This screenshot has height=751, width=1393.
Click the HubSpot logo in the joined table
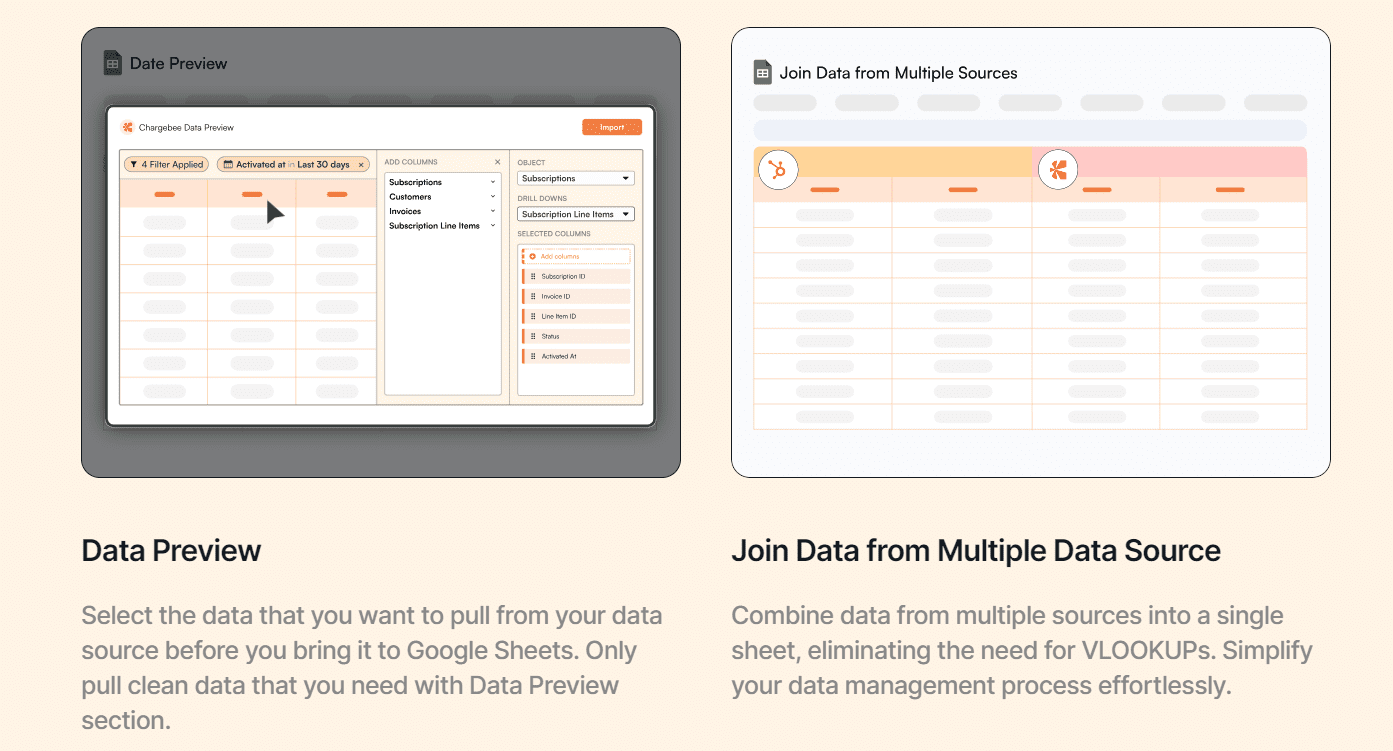click(772, 171)
